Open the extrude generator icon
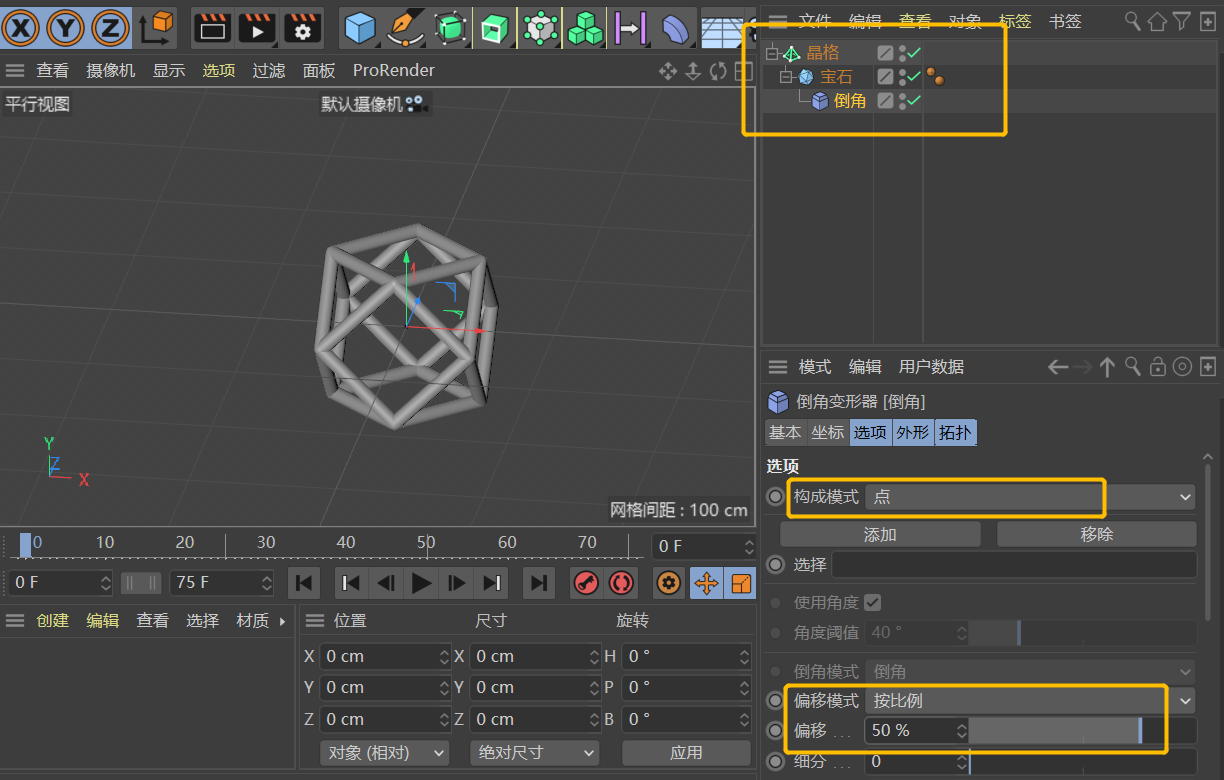1224x780 pixels. pyautogui.click(x=494, y=28)
